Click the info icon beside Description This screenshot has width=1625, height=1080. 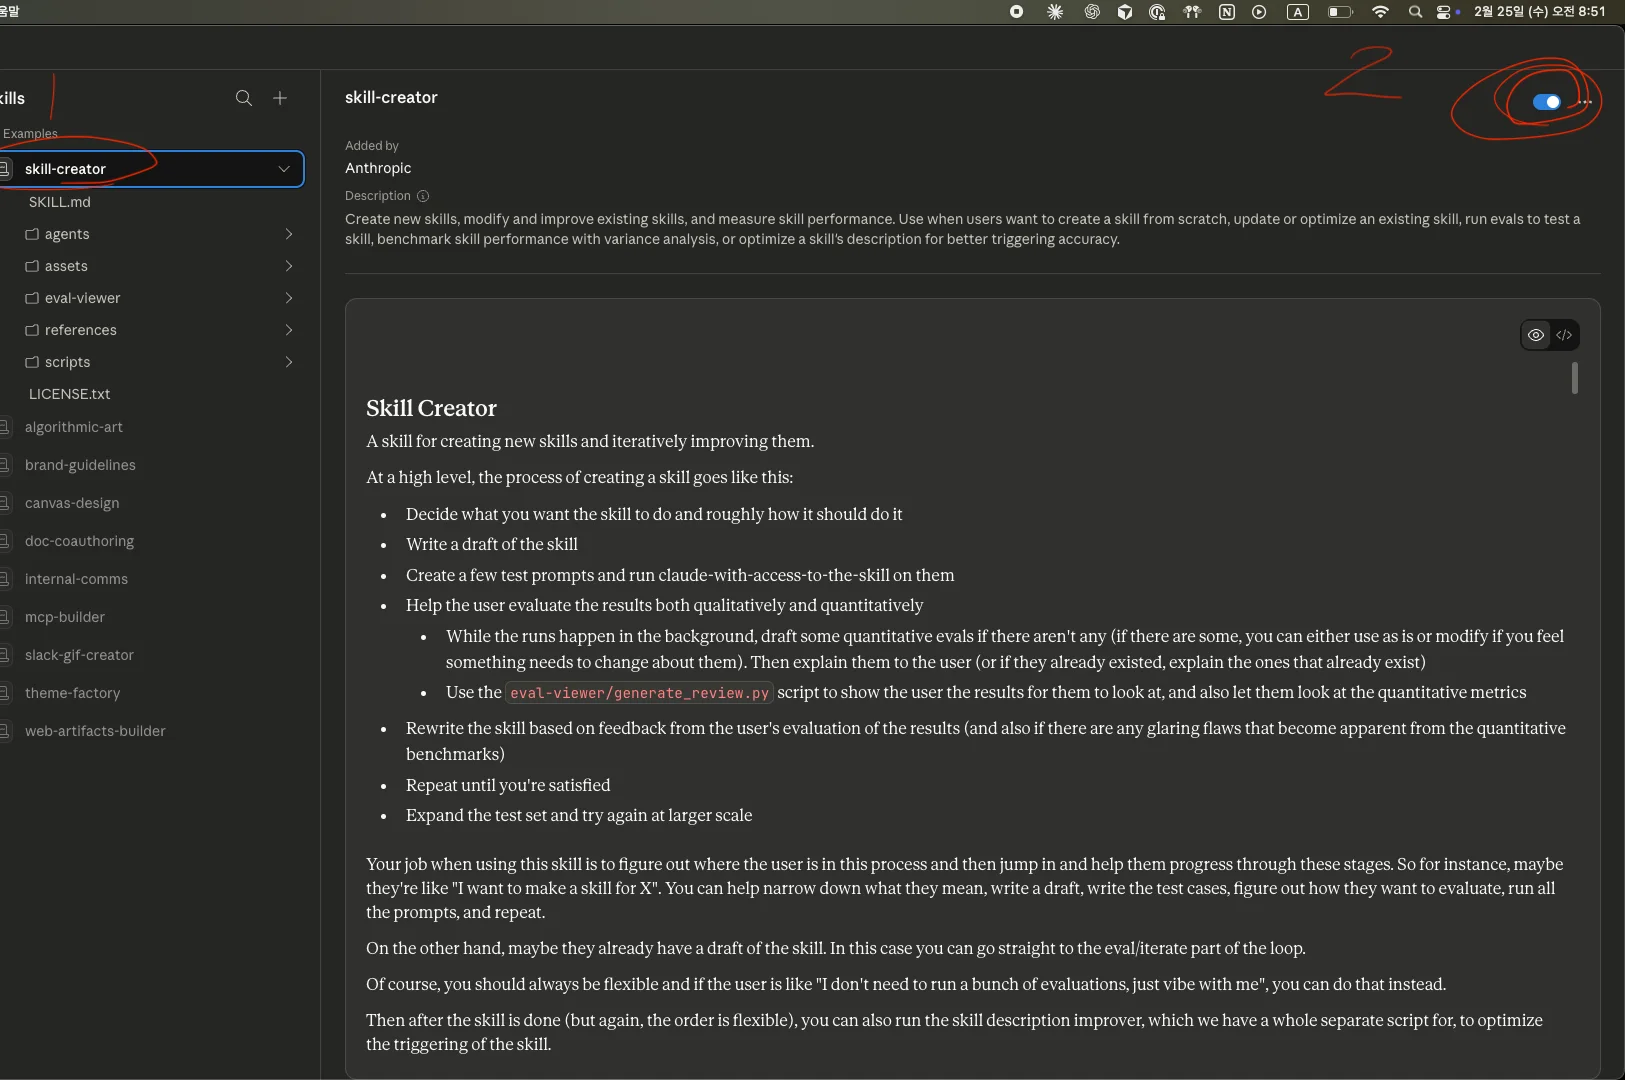coord(423,196)
